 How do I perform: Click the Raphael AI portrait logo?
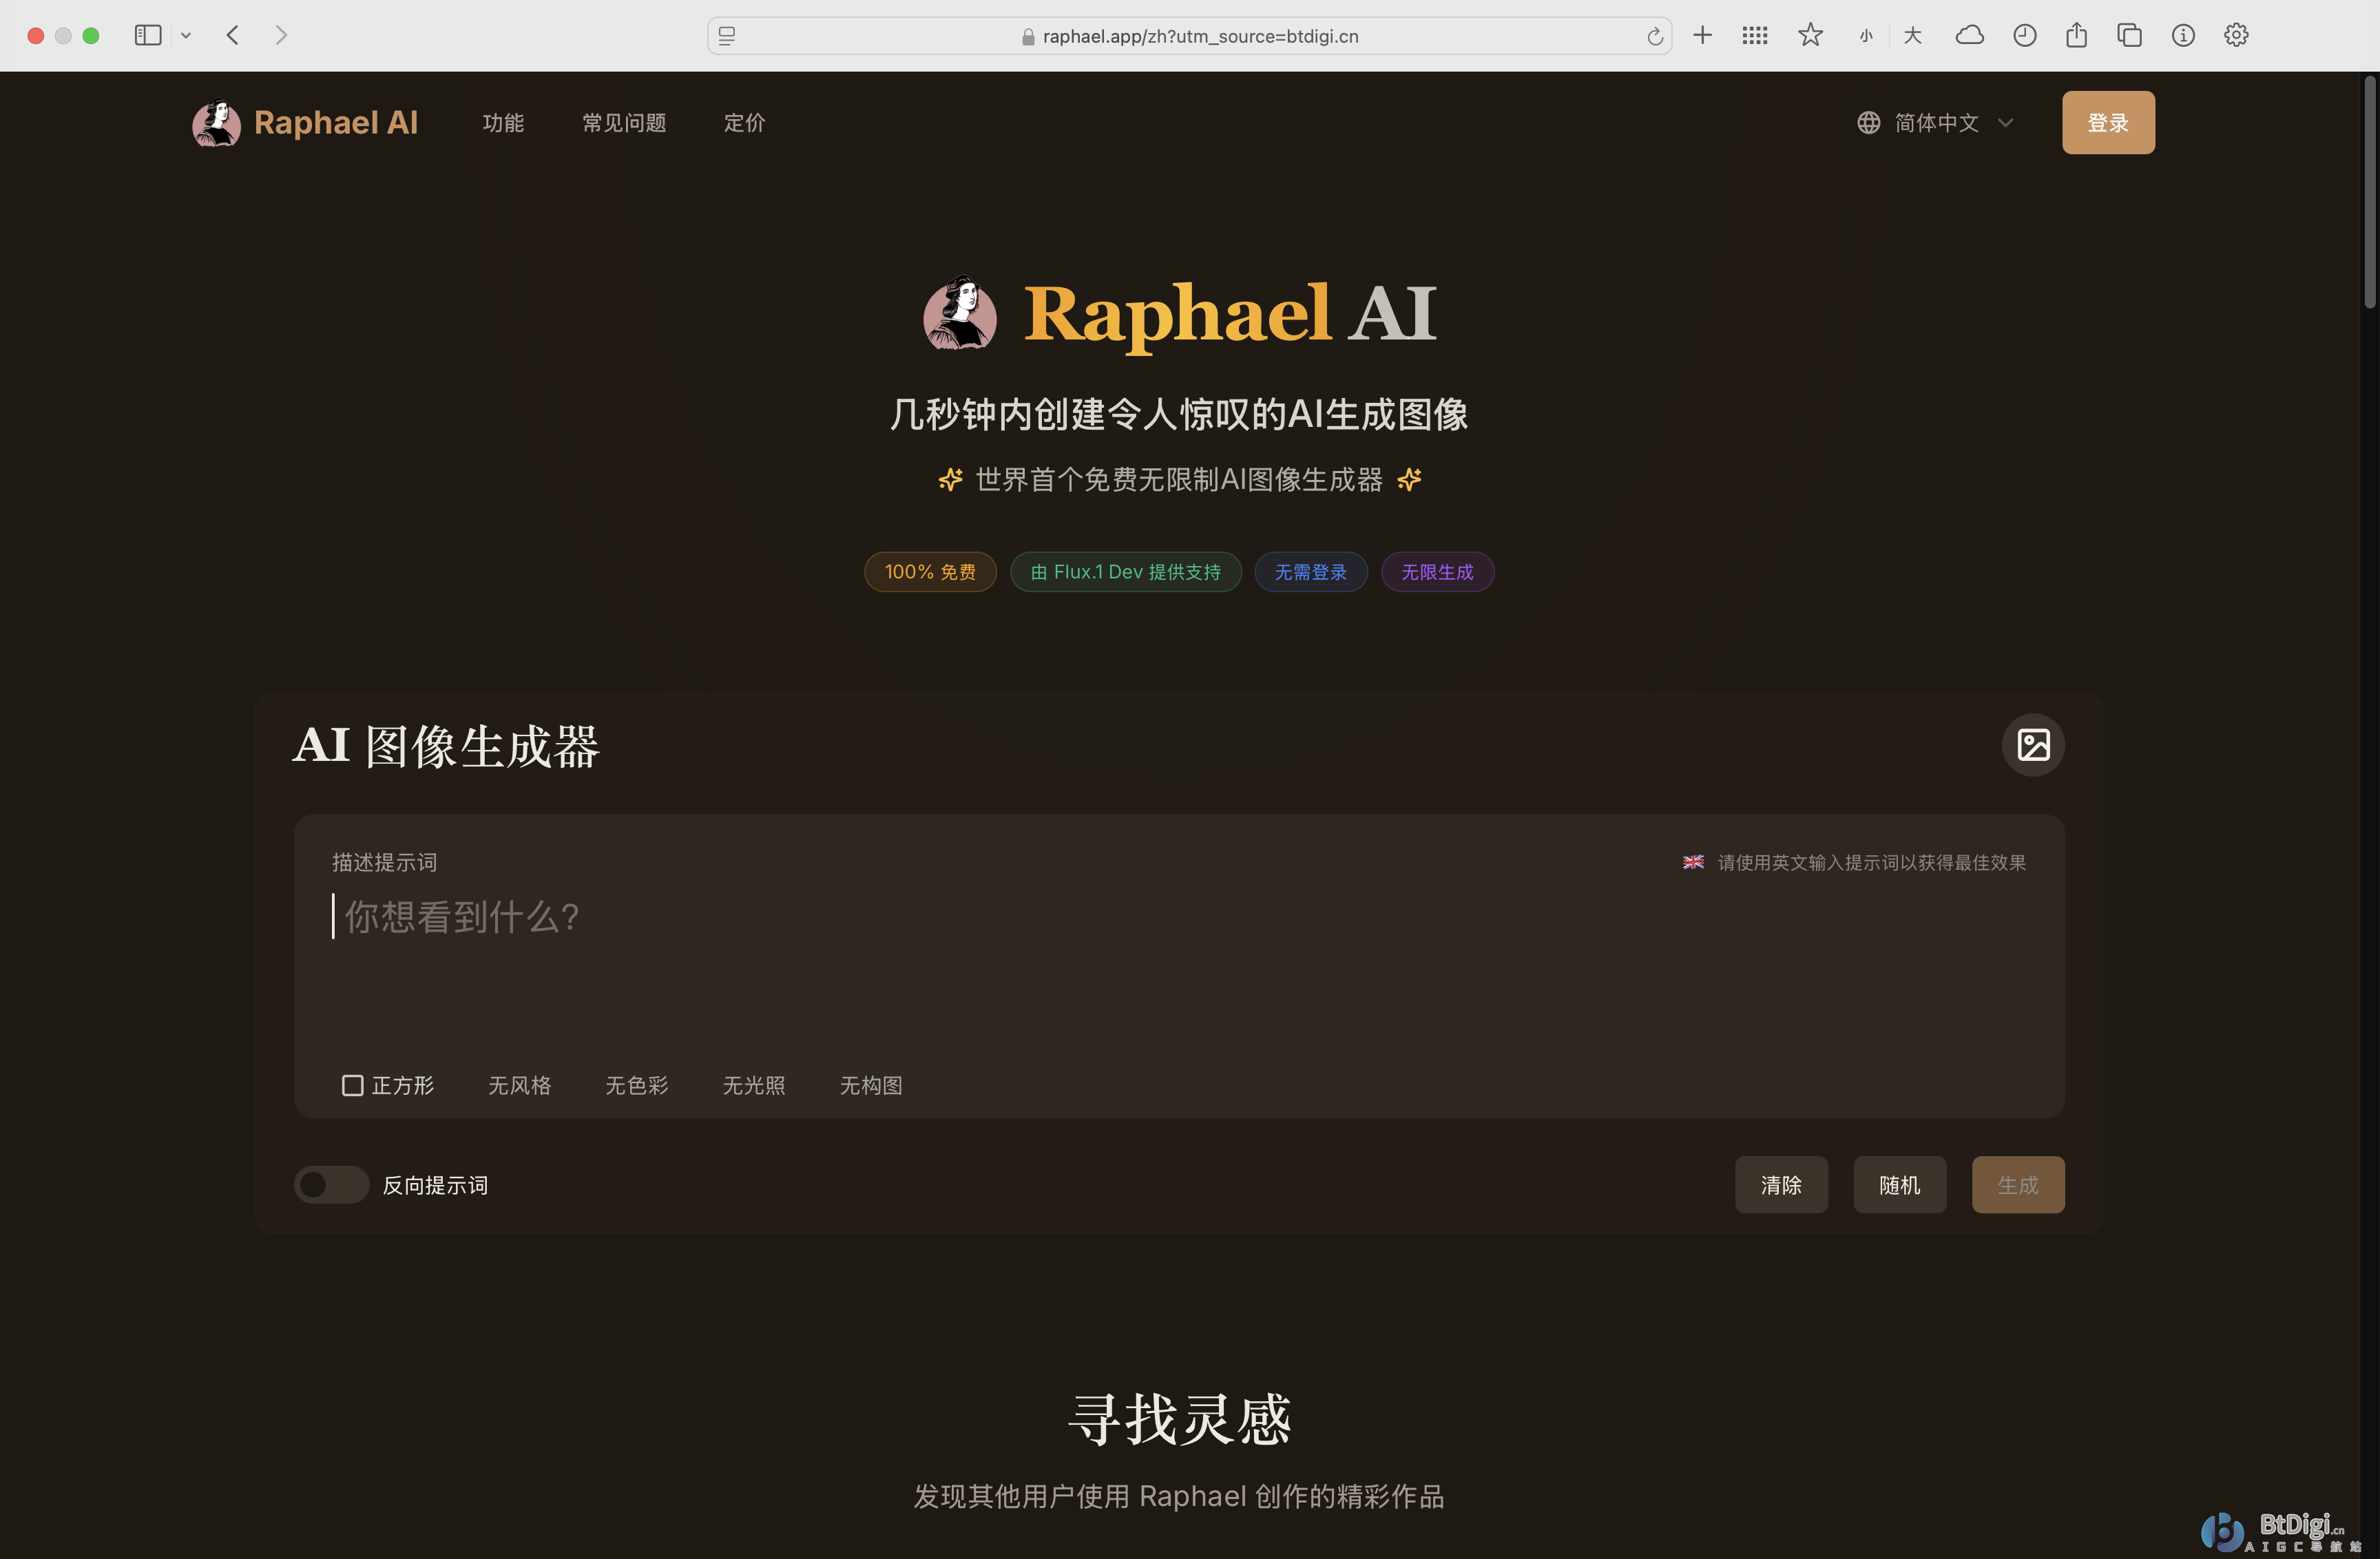pos(216,122)
